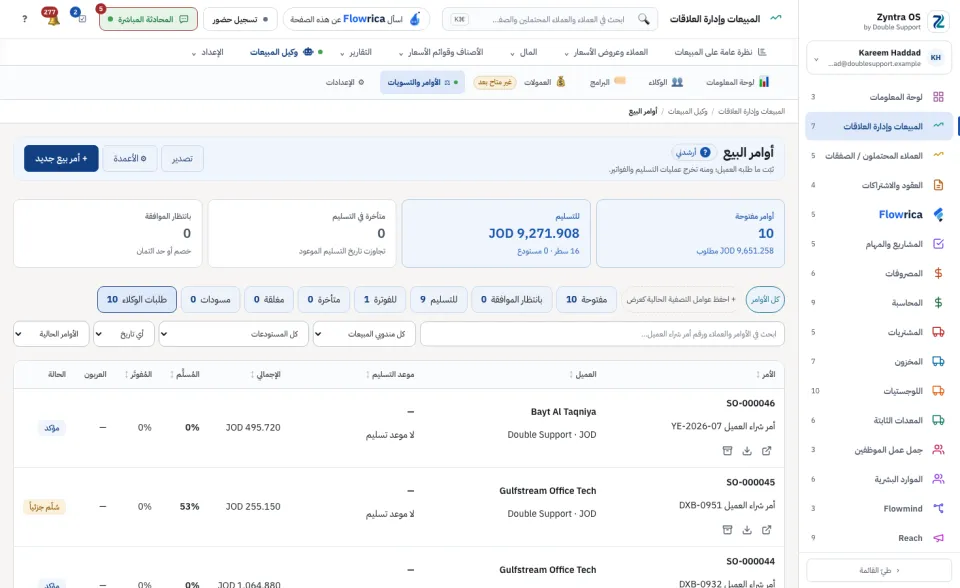Filter by بانتظار الموافقة 0 chip
960x588 pixels.
pos(511,300)
